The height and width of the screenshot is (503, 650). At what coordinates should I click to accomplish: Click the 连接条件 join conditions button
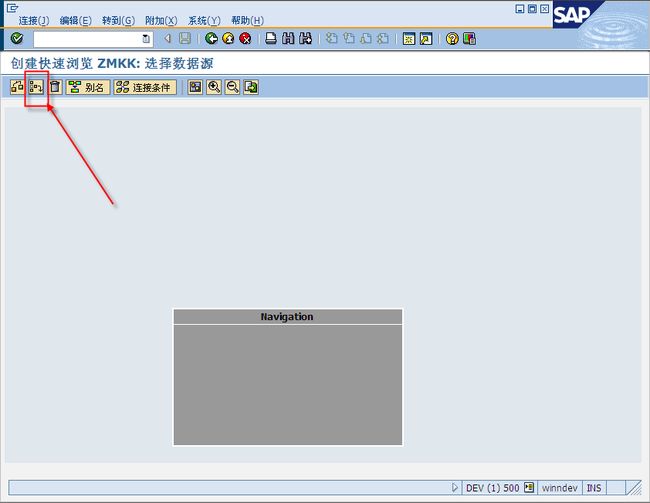(145, 87)
